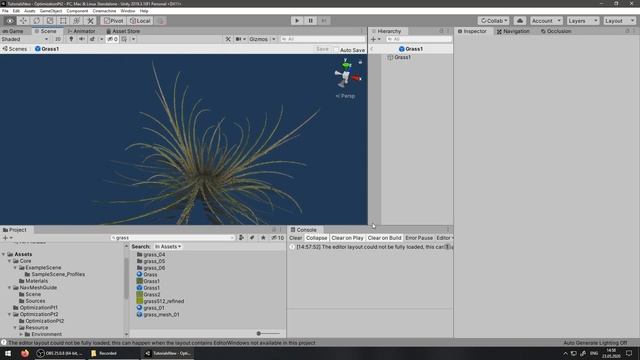Screen dimensions: 640x360
Task: Toggle scene audio speaker icon
Action: pyautogui.click(x=82, y=39)
